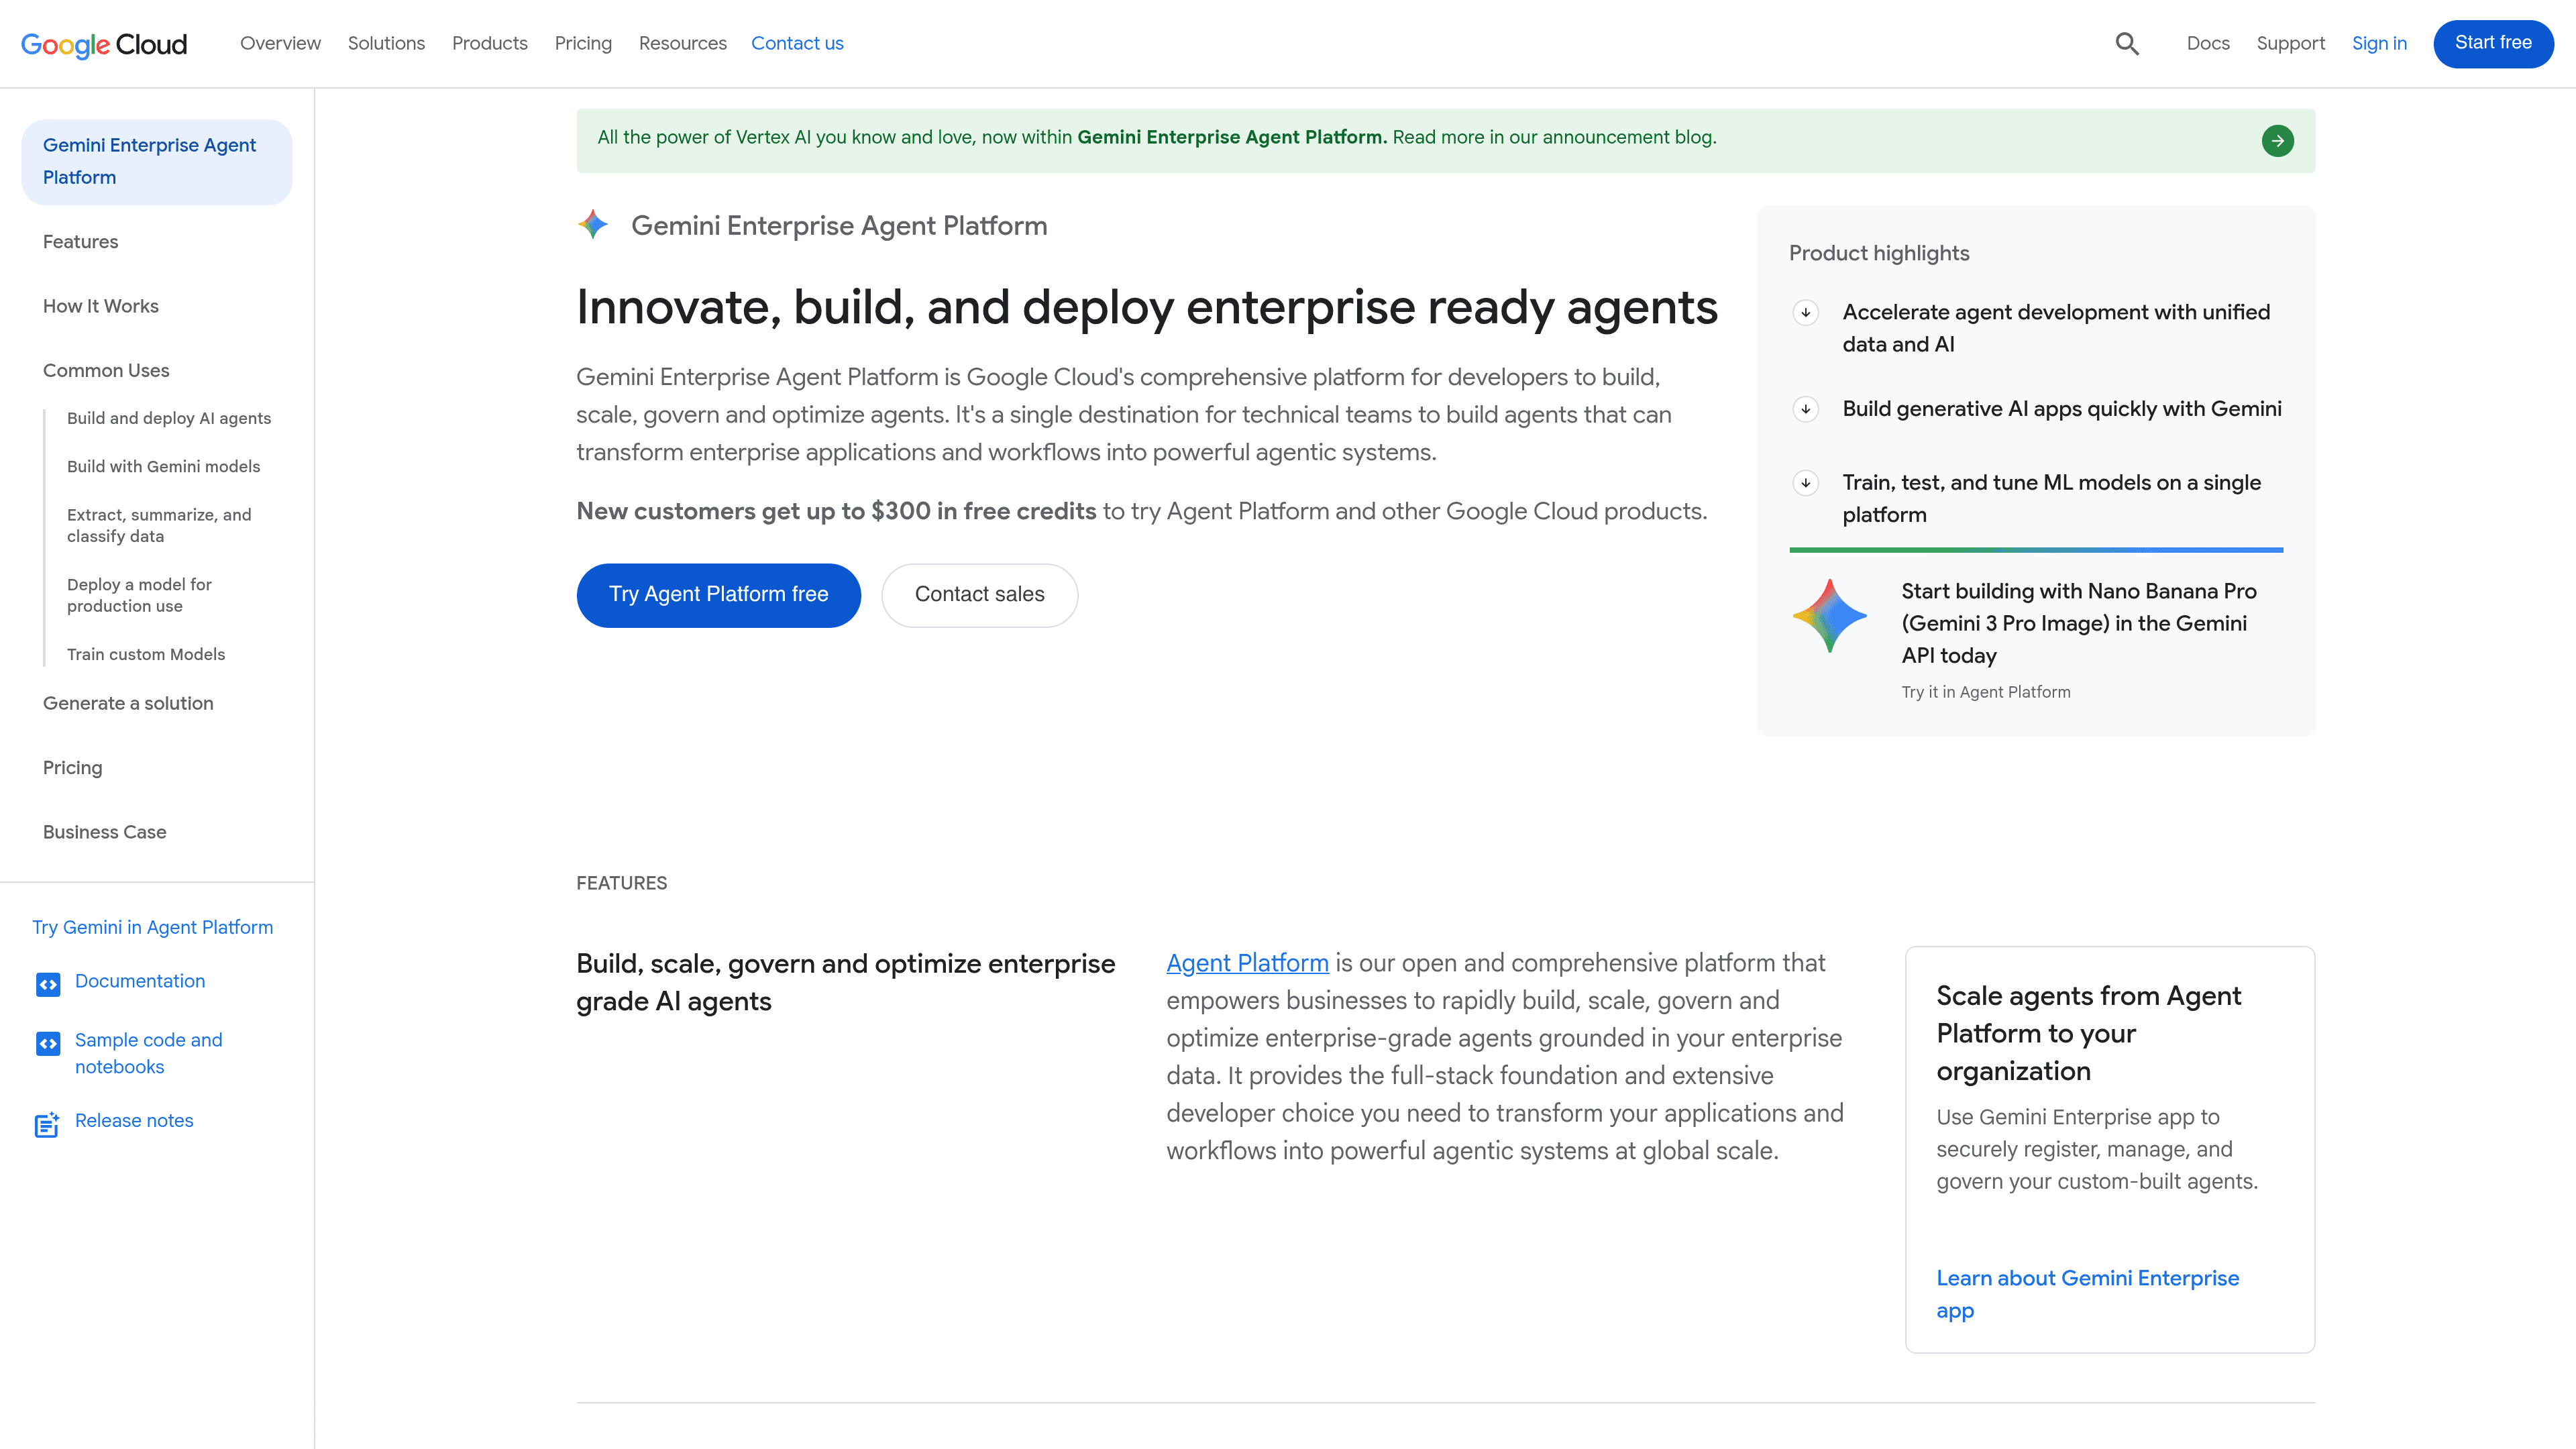Click the Google Cloud logo
This screenshot has width=2576, height=1449.
104,44
